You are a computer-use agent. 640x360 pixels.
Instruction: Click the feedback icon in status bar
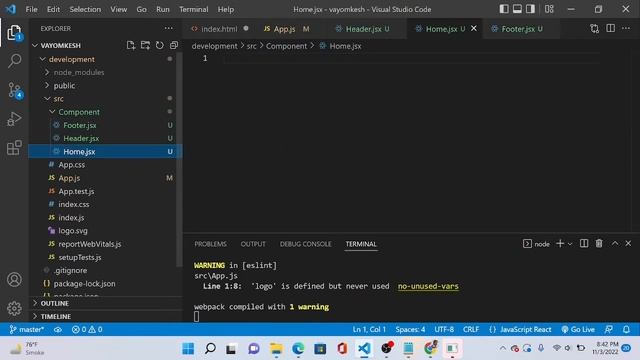pyautogui.click(x=609, y=329)
